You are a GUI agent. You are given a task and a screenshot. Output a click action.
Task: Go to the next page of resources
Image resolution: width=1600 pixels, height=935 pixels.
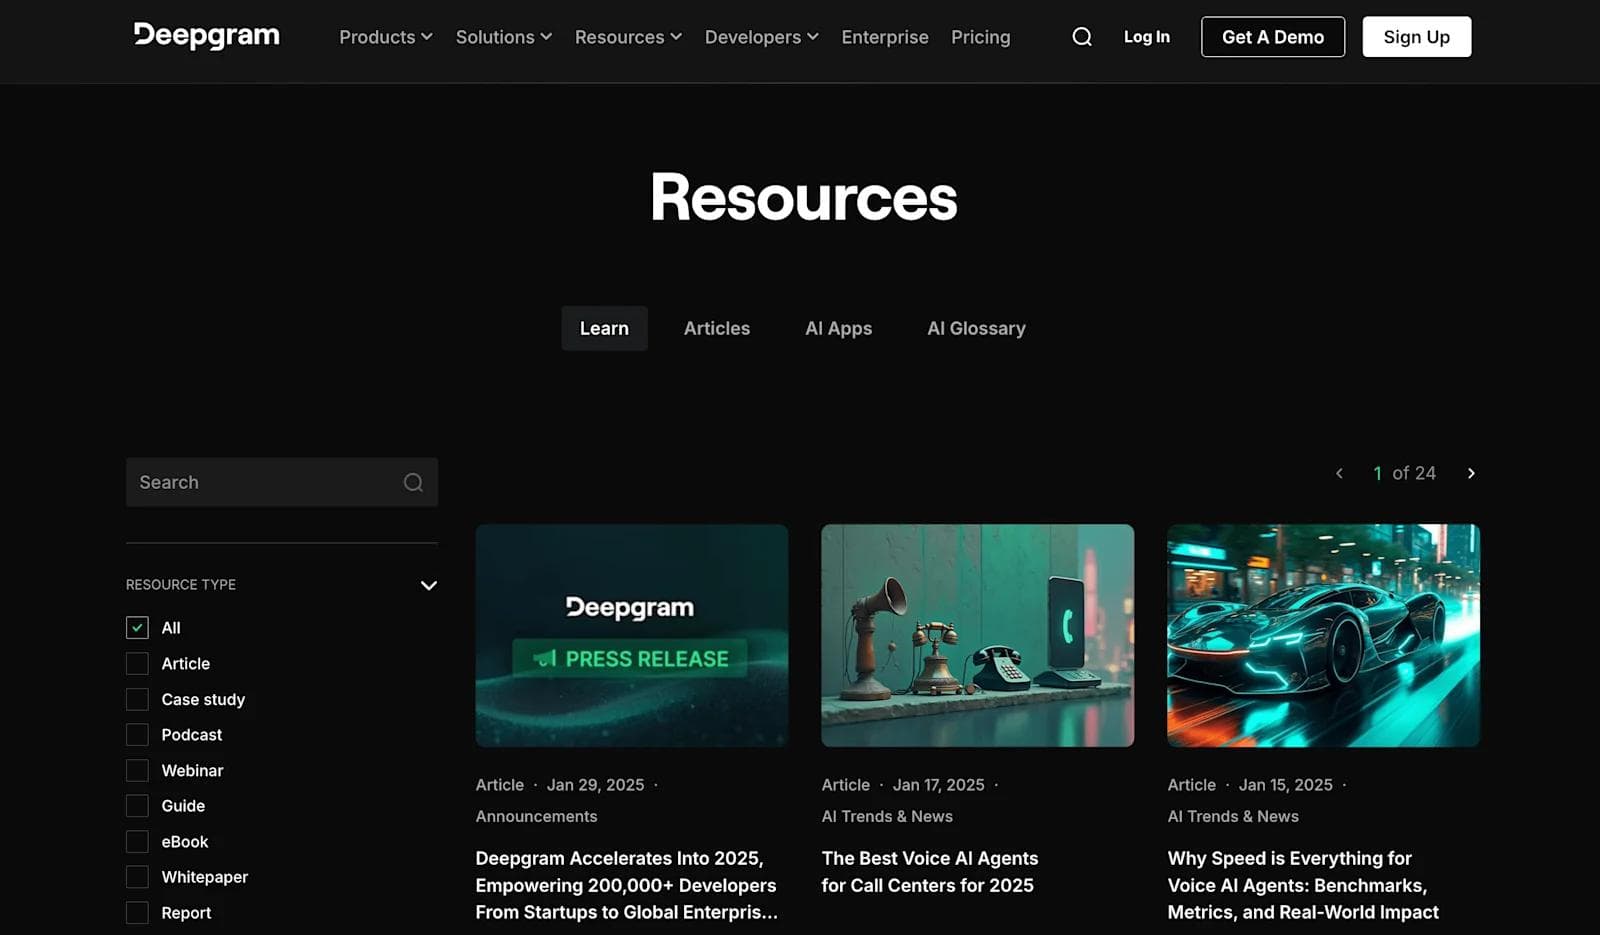[x=1470, y=473]
